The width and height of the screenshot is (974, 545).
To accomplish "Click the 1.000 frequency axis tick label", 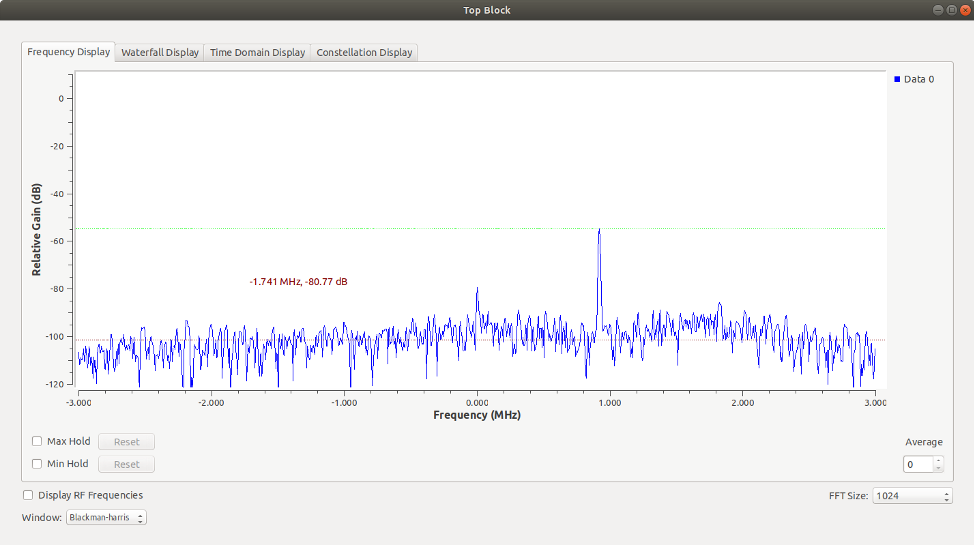I will 610,403.
